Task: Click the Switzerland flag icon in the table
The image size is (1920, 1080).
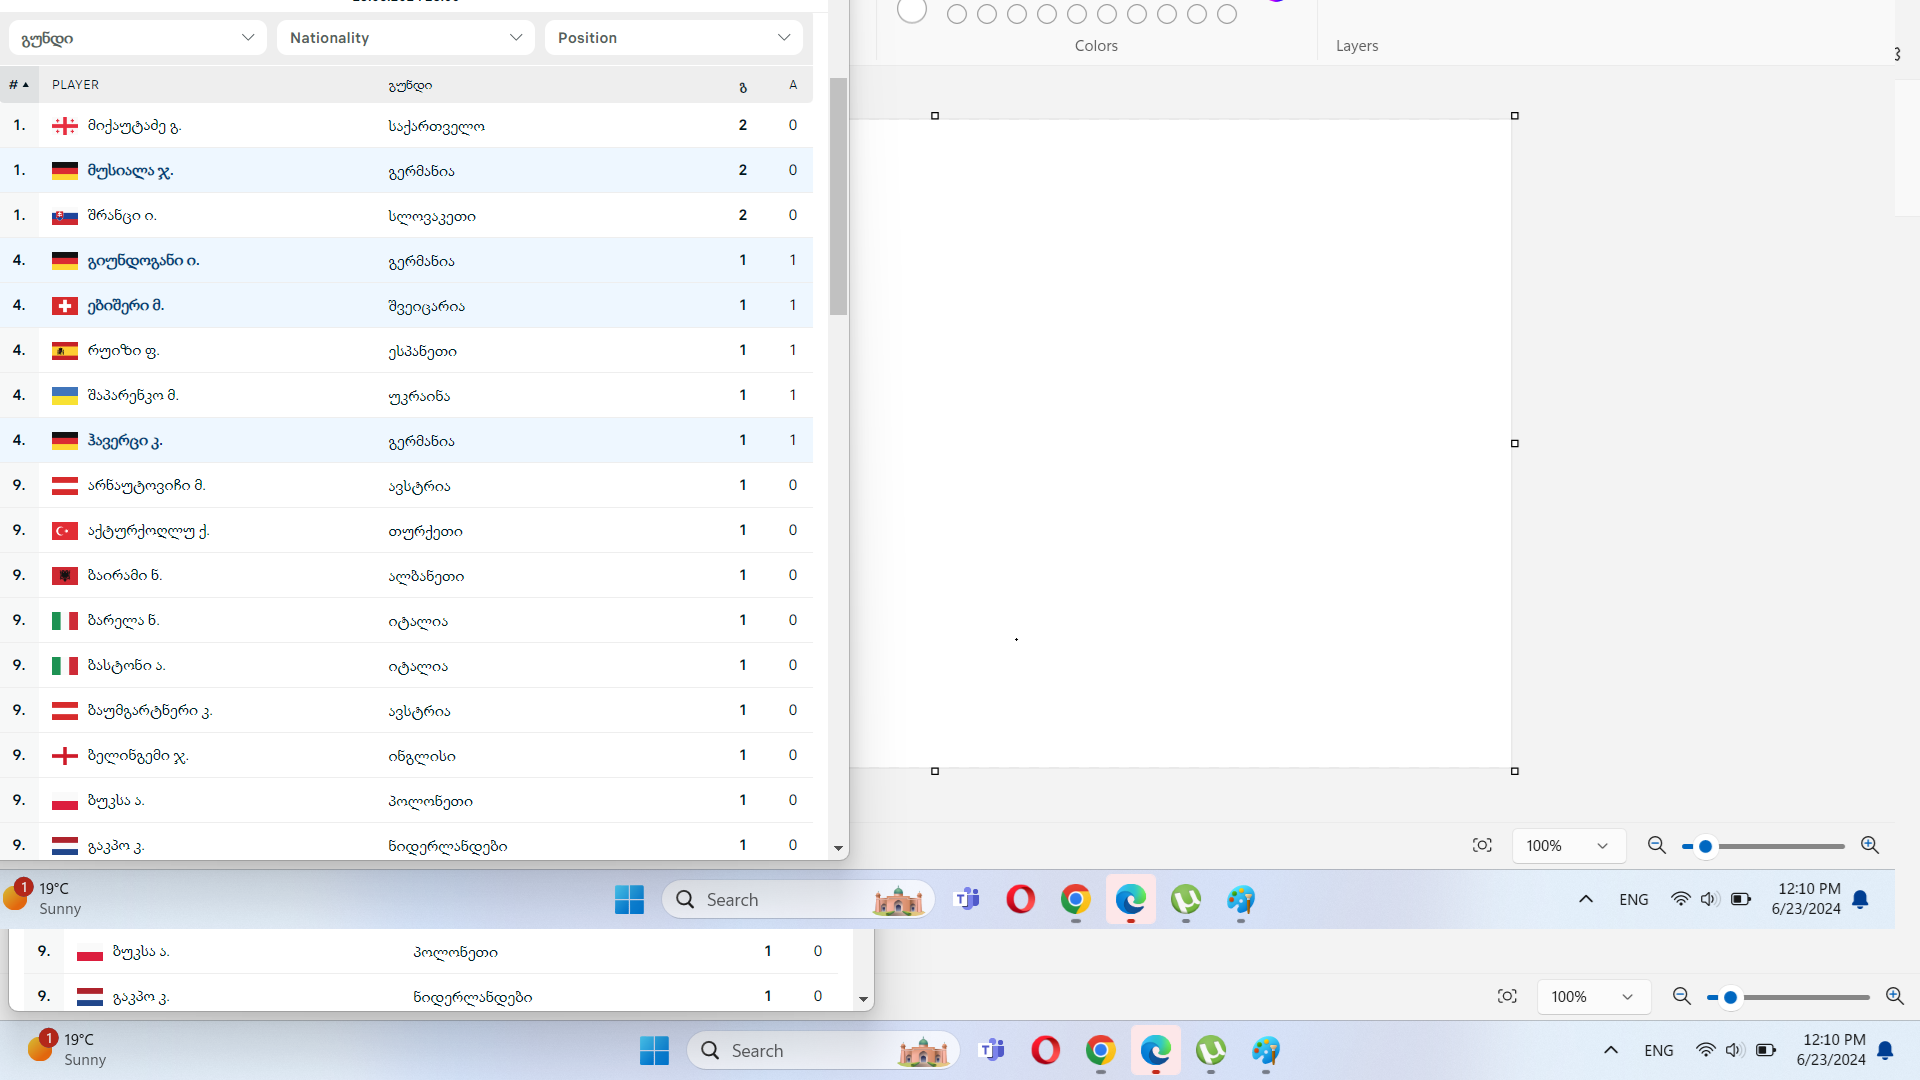Action: coord(65,306)
